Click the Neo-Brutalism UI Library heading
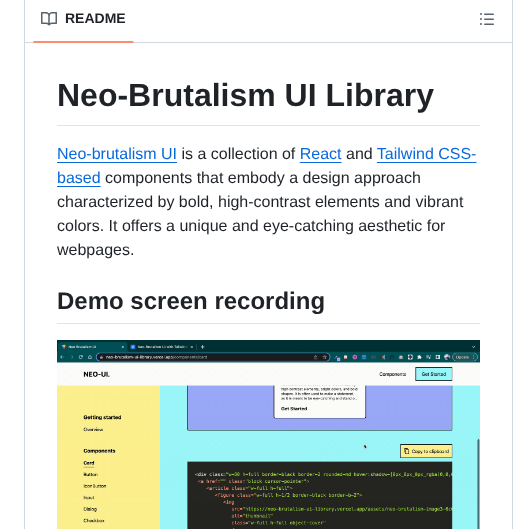This screenshot has height=529, width=529. click(x=245, y=95)
